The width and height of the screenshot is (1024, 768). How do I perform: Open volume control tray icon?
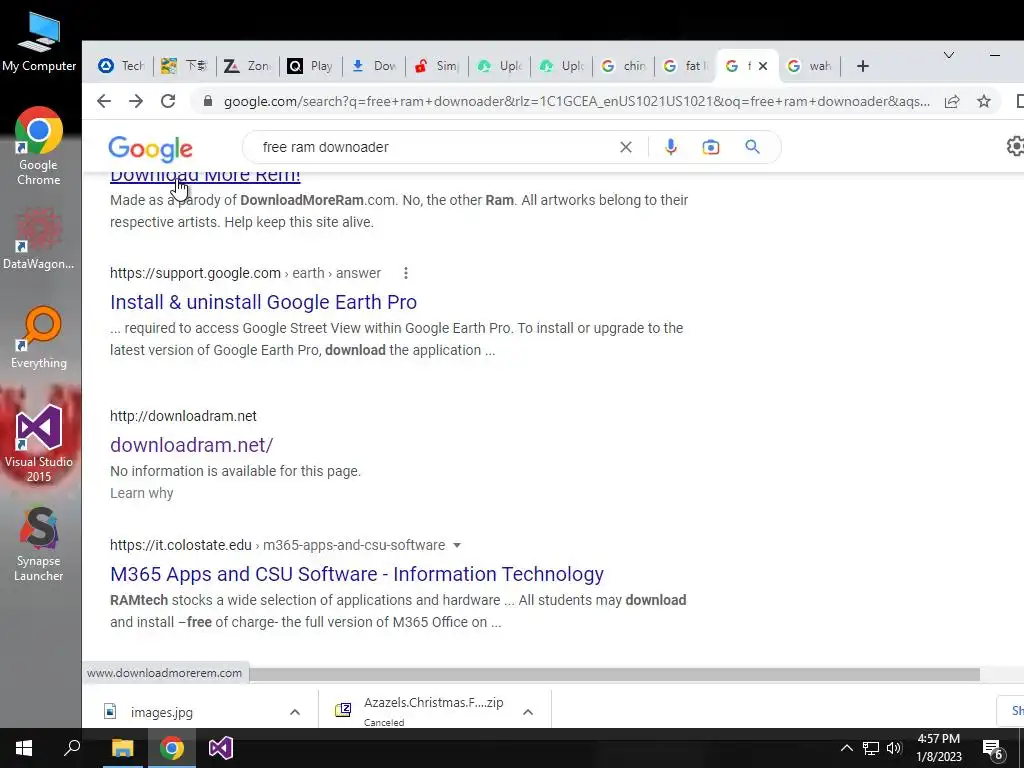tap(894, 748)
